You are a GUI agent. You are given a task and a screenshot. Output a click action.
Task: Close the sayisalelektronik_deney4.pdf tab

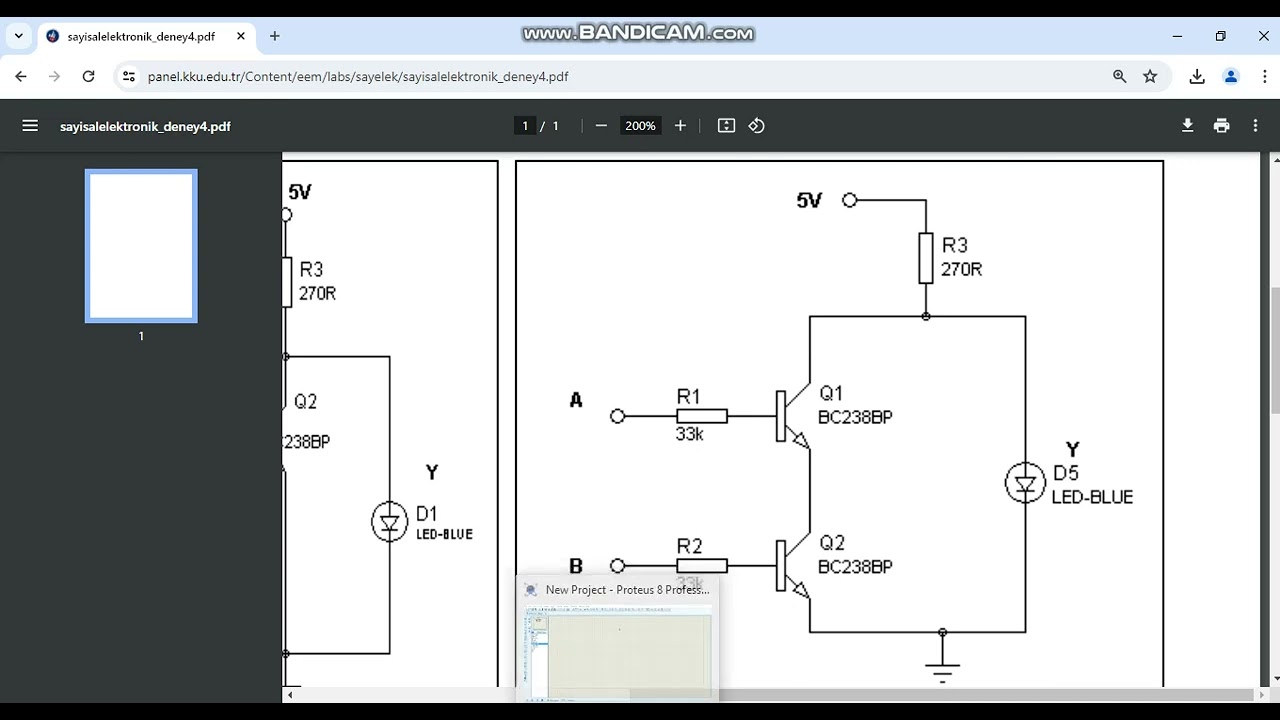coord(241,36)
